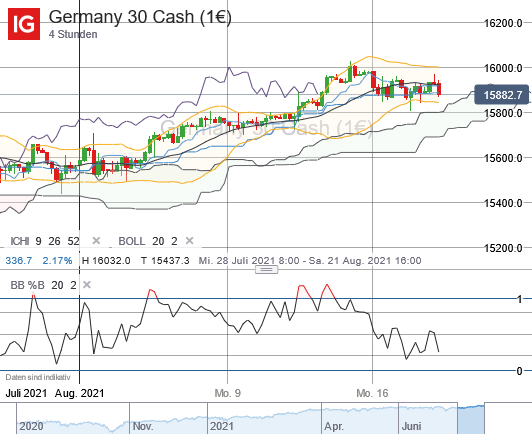Click the 16200.0 price axis label

[503, 23]
